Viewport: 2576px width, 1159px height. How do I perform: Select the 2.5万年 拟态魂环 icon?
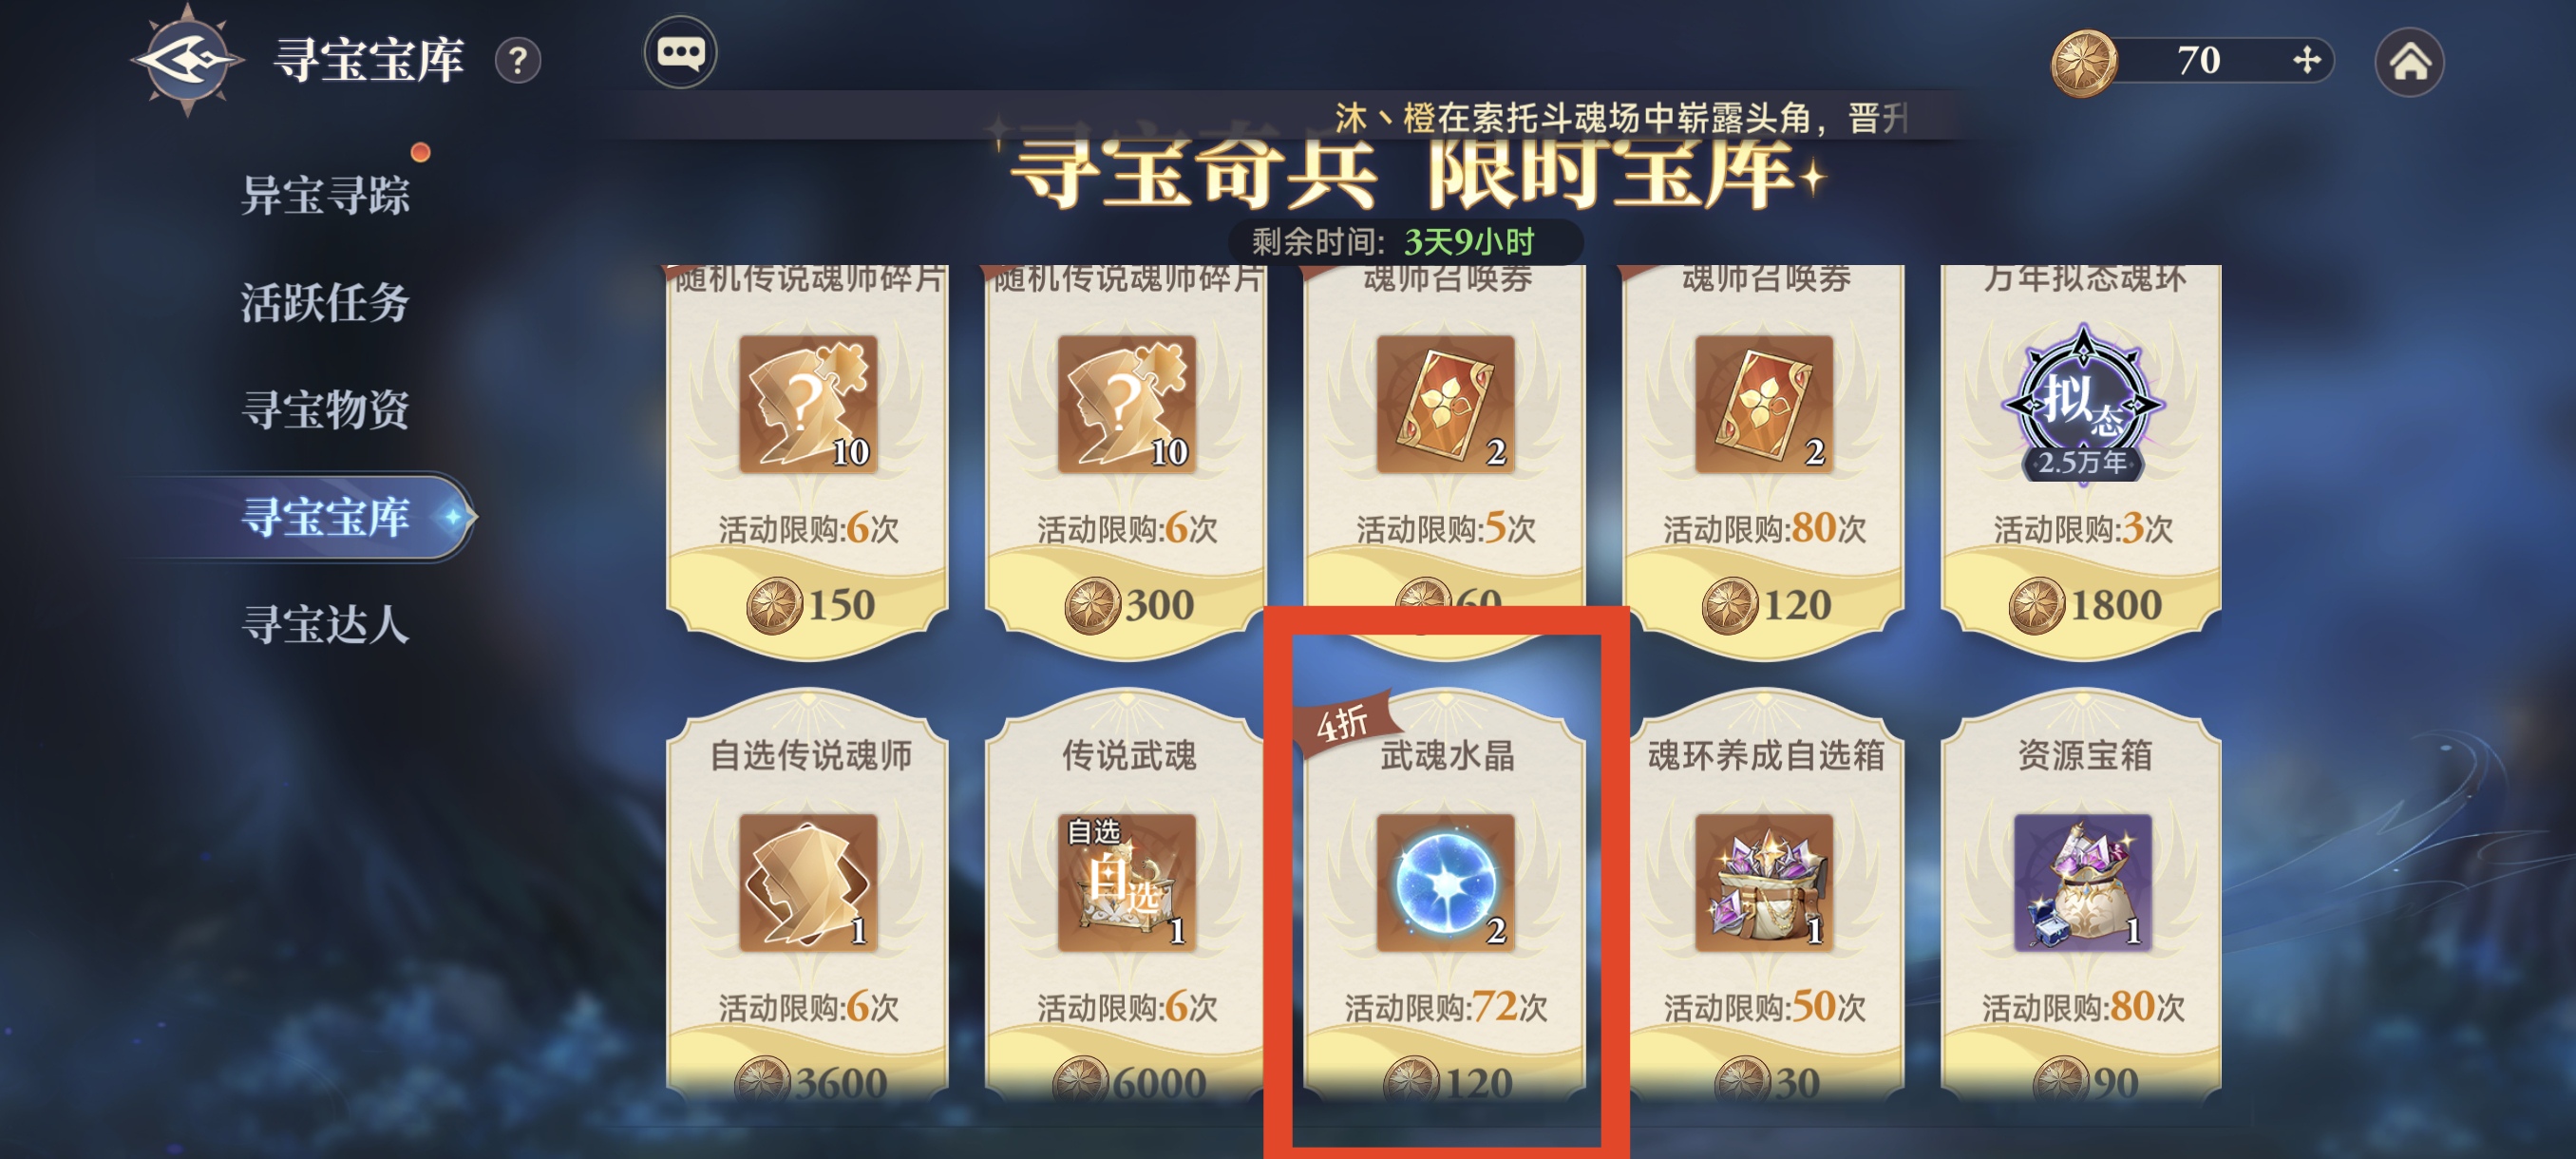(2083, 404)
